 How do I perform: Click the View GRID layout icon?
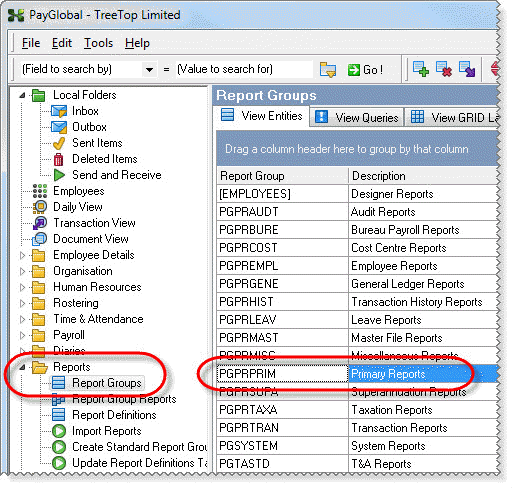[x=417, y=117]
